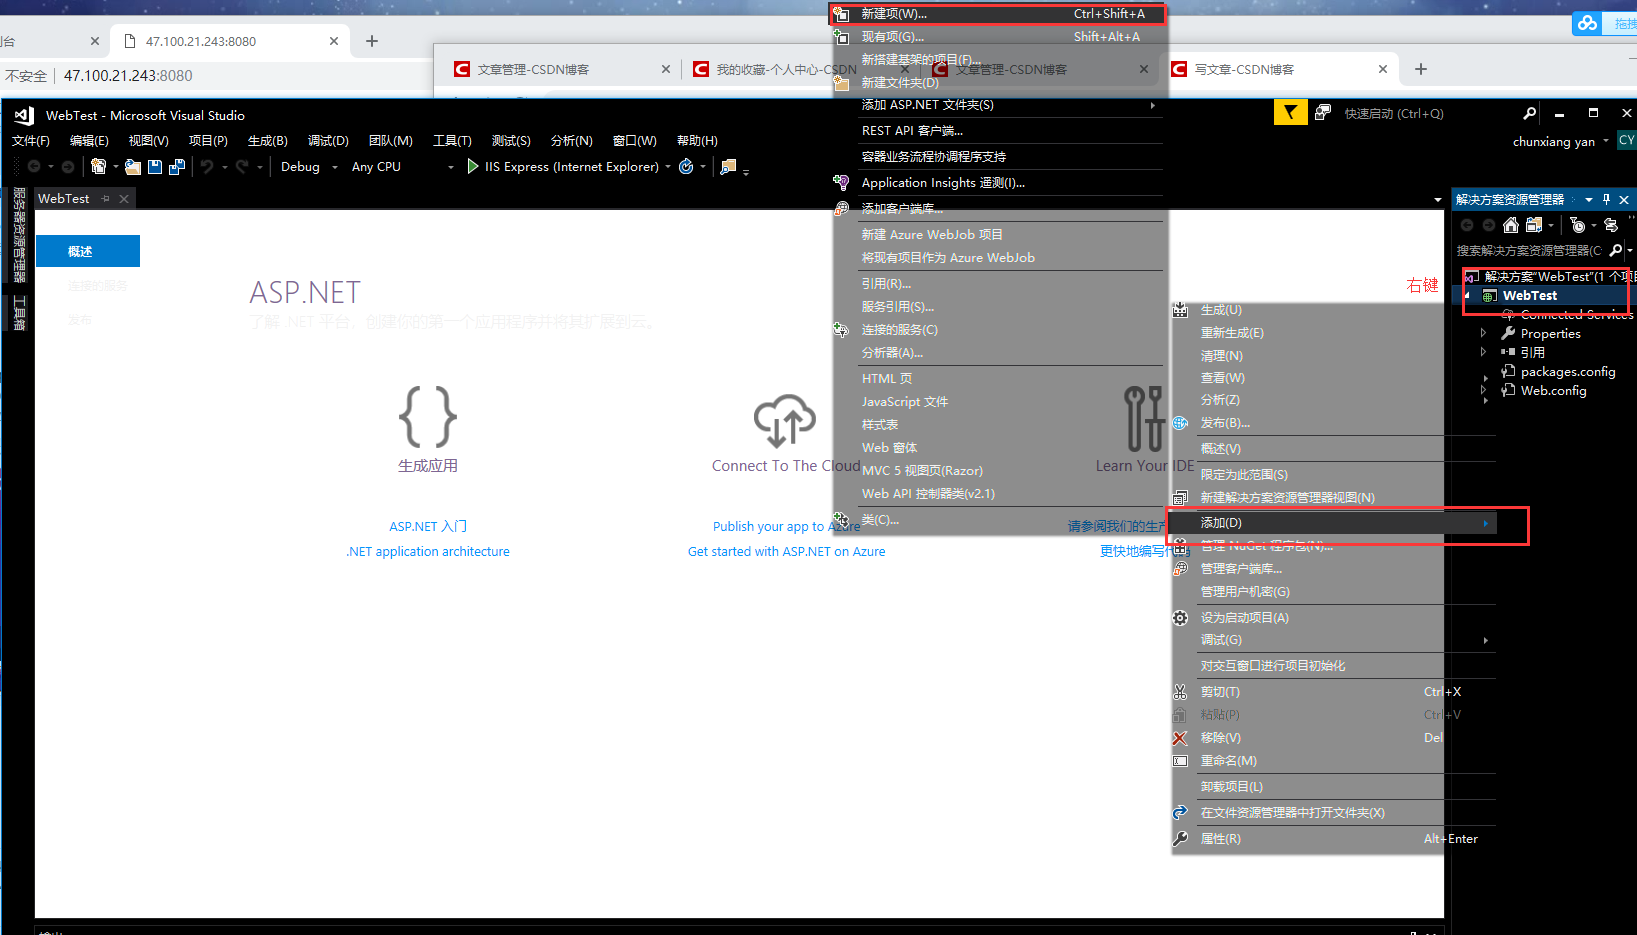Screen dimensions: 1637x935
Task: Select the 解决方案"WebTest" solution node
Action: click(1548, 276)
